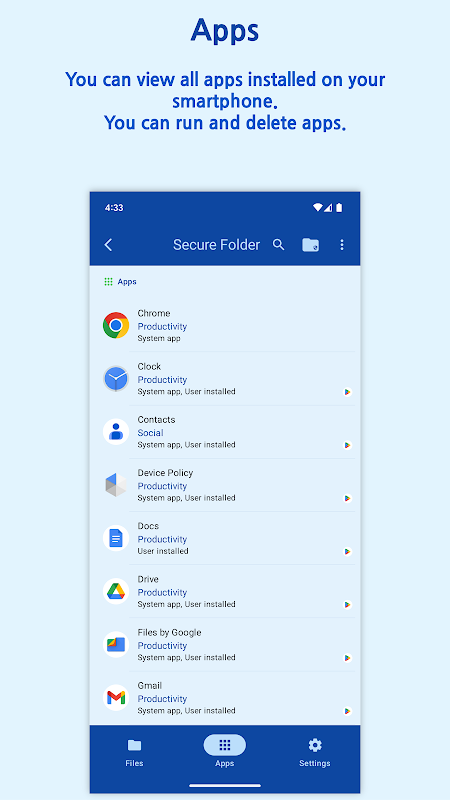Viewport: 450px width, 800px height.
Task: Open the Play Store badge for Clock
Action: point(347,392)
